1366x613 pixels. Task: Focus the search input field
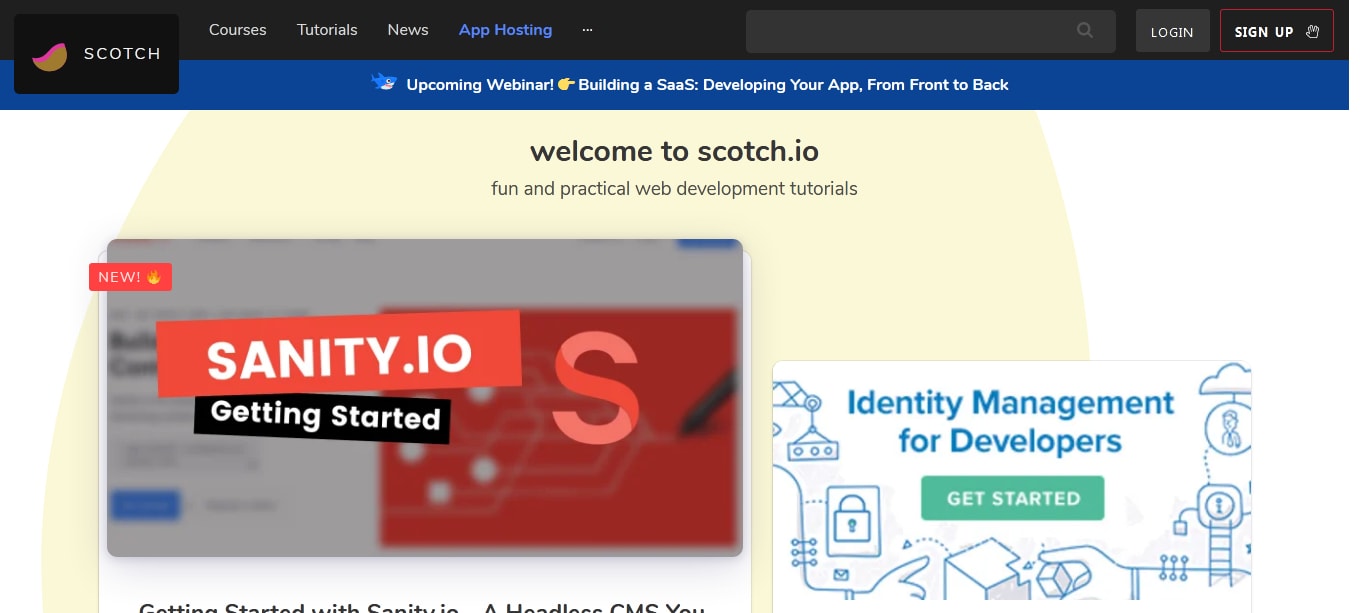click(930, 31)
